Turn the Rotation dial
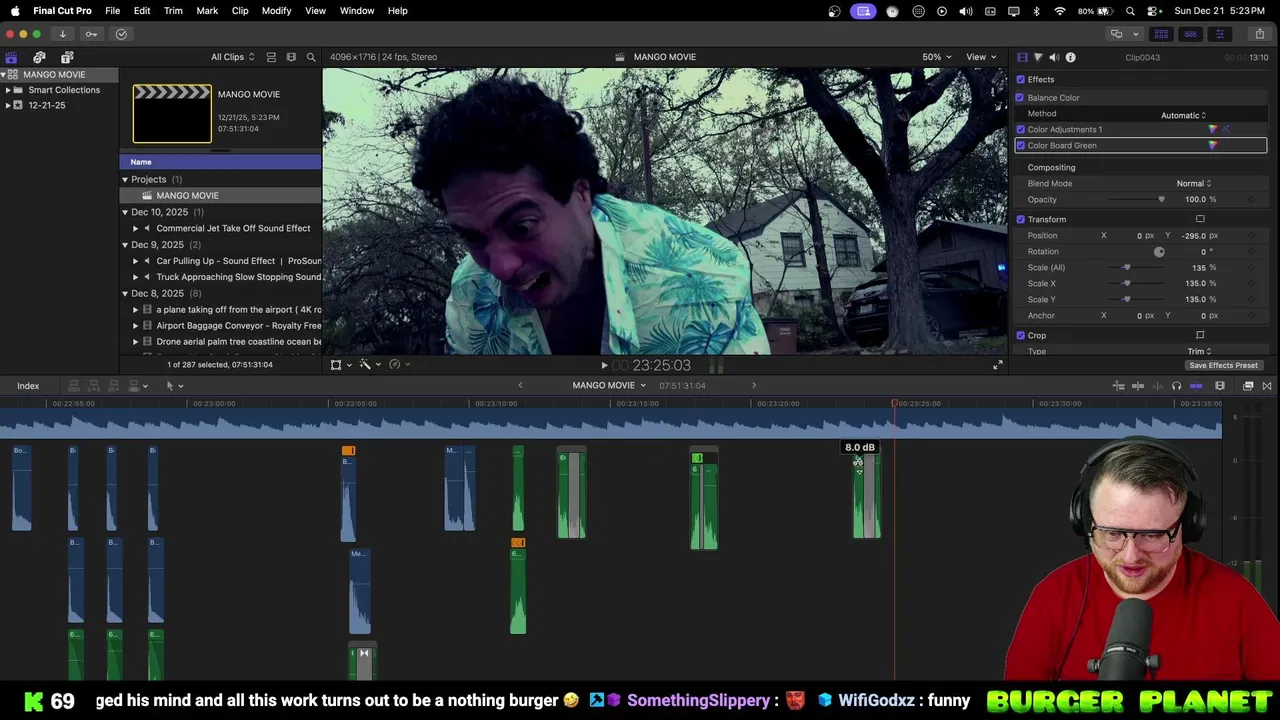 click(x=1159, y=251)
